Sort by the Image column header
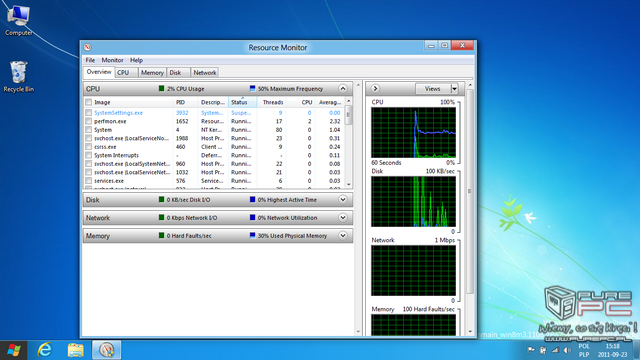 pyautogui.click(x=133, y=102)
